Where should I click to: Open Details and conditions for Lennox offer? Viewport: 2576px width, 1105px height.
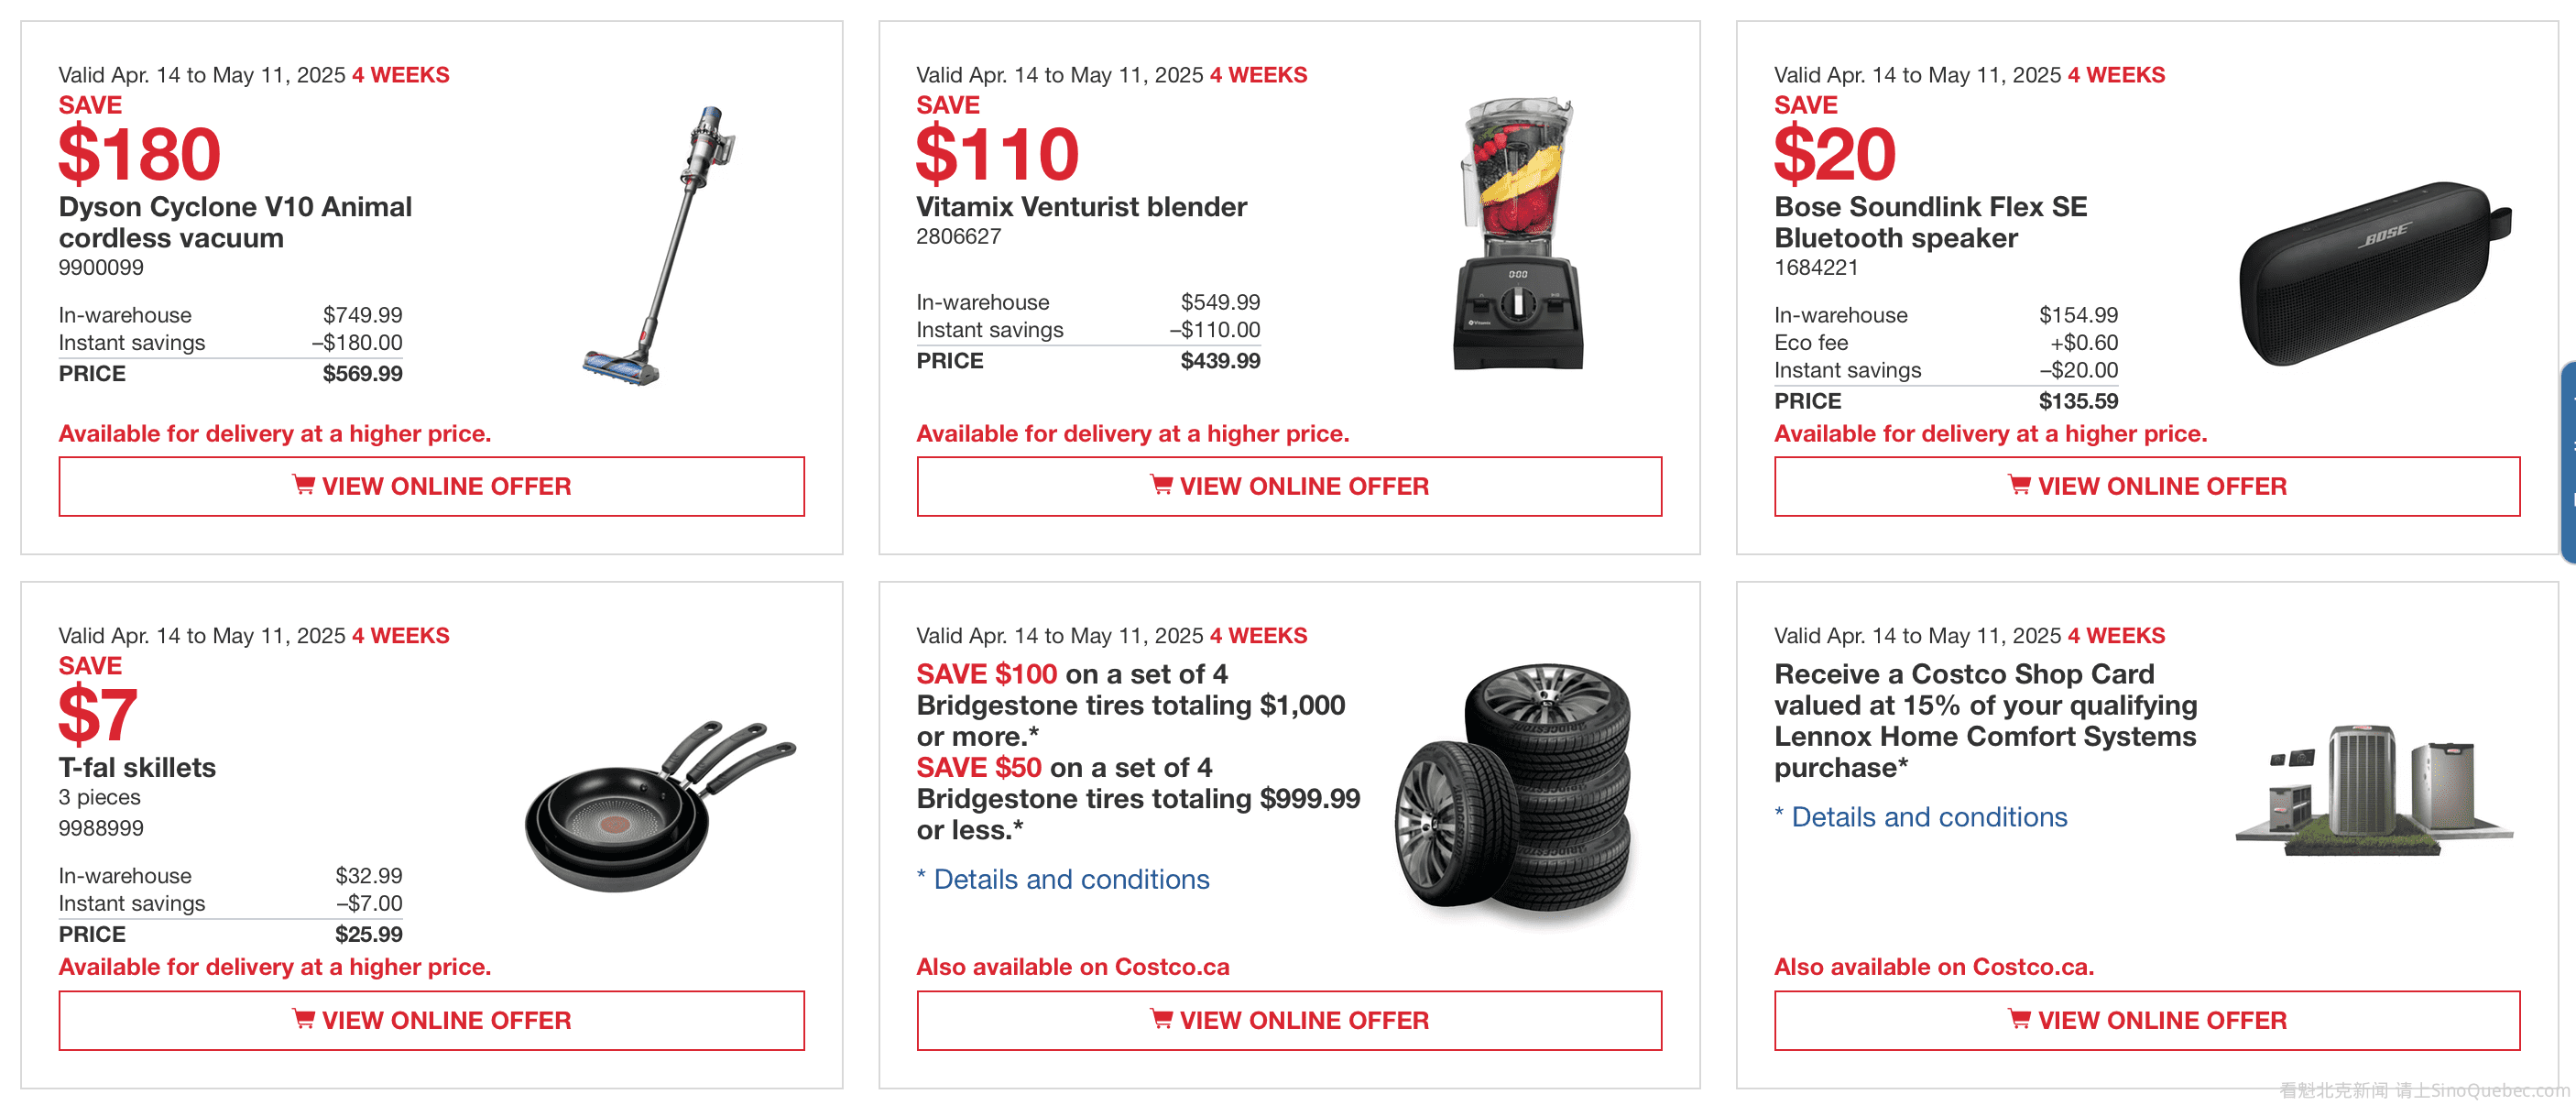1928,817
